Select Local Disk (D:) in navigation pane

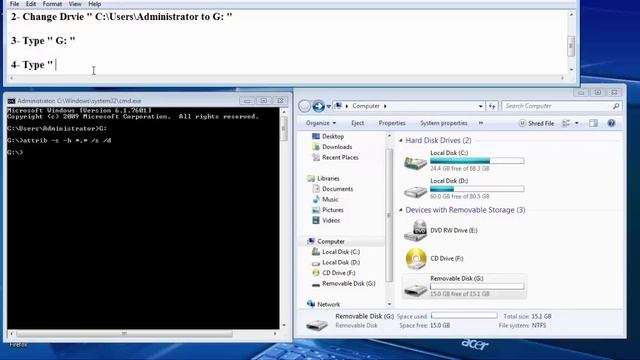point(336,263)
